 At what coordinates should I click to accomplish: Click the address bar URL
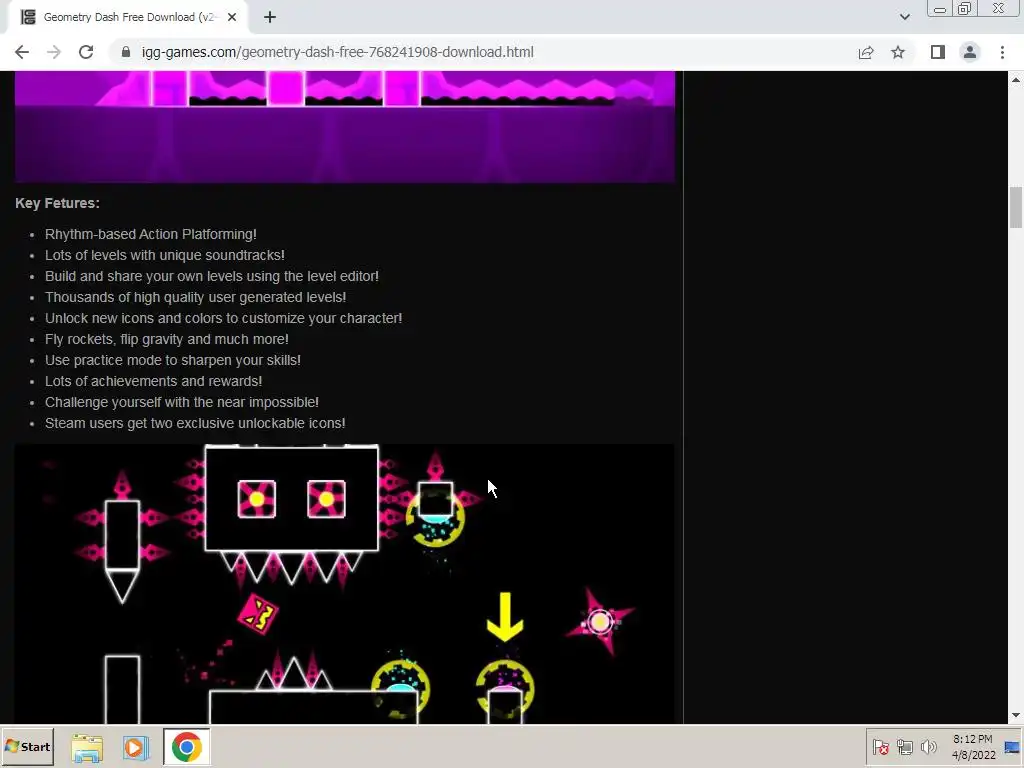coord(338,52)
